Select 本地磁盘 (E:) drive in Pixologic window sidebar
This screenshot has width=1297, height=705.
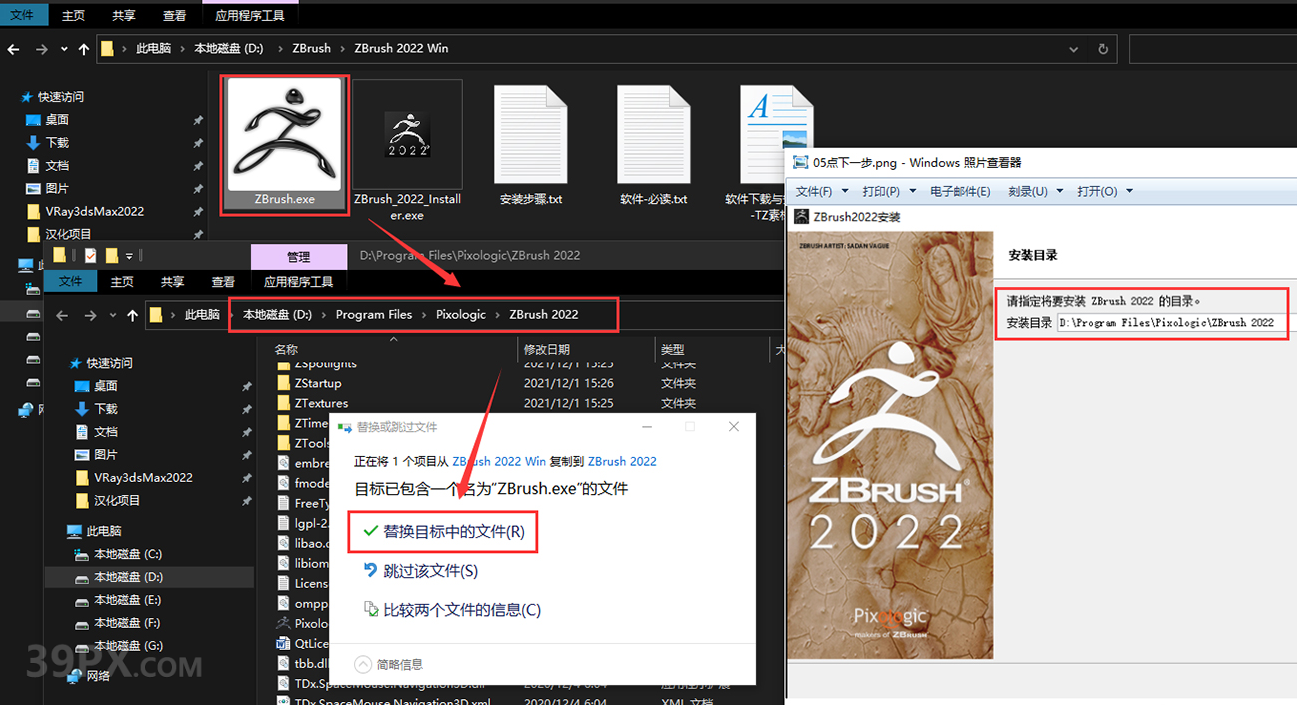[x=128, y=600]
